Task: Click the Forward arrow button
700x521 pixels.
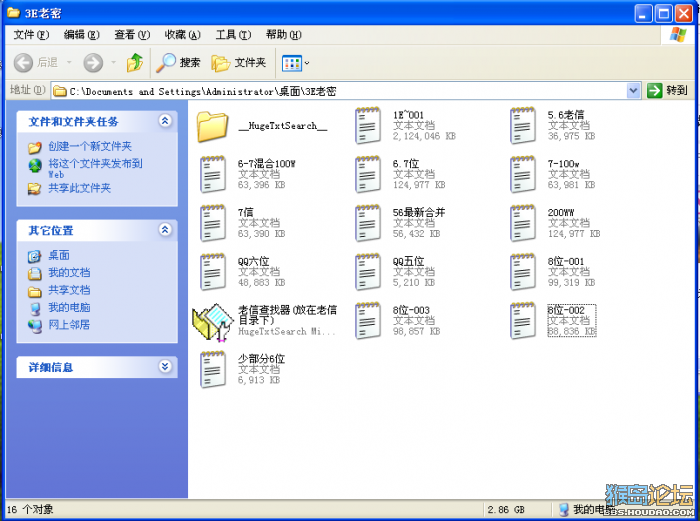Action: (93, 63)
